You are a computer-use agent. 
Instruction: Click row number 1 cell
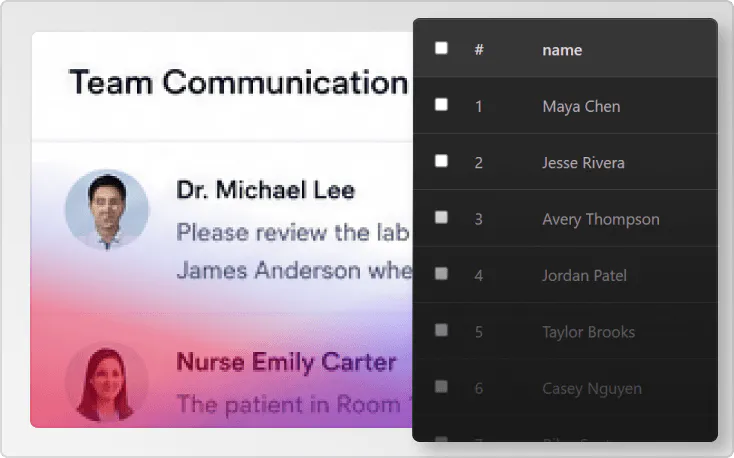tap(478, 107)
